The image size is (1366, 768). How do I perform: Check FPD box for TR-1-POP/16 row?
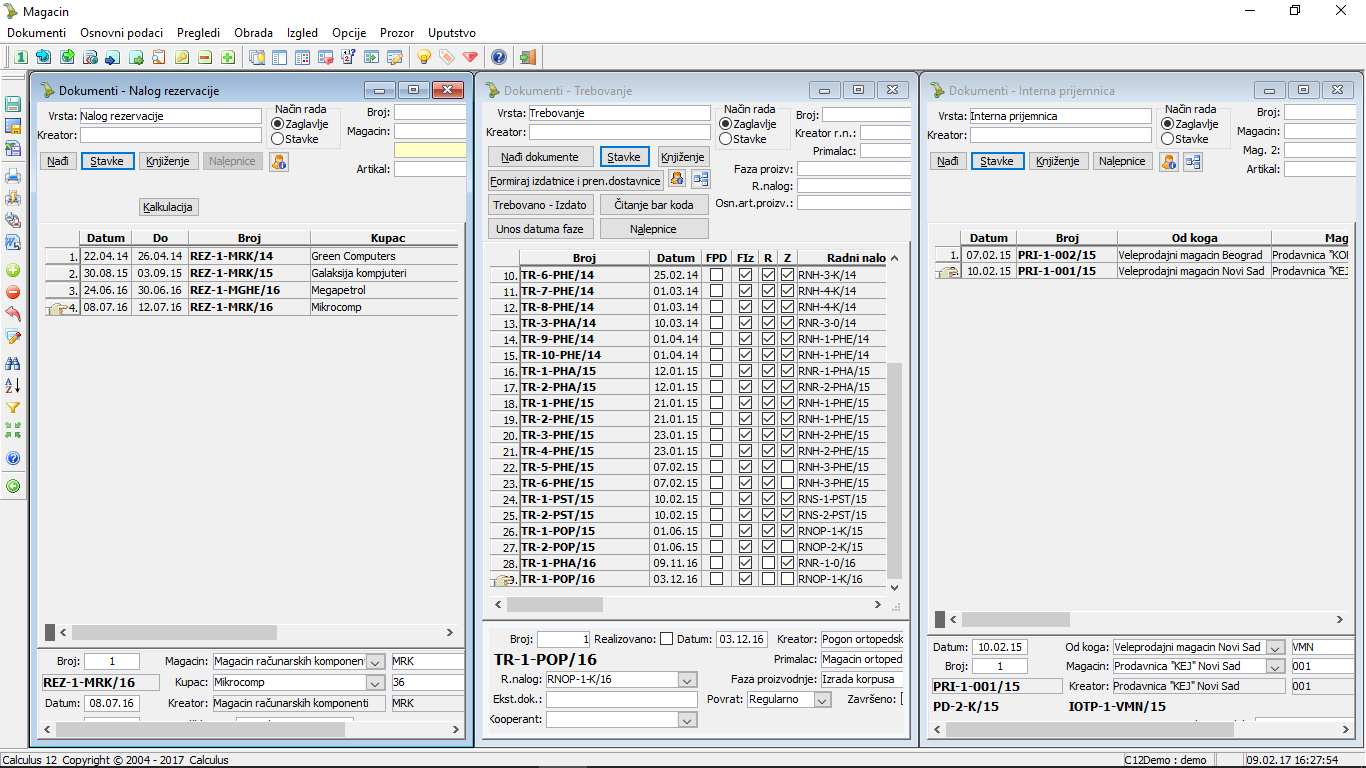pyautogui.click(x=716, y=579)
